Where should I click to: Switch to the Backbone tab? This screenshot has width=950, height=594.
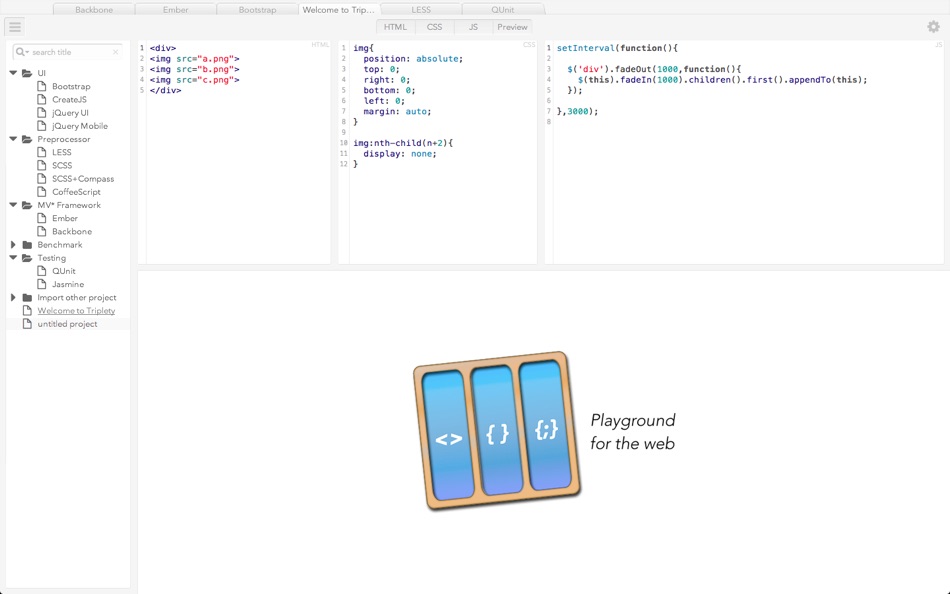(94, 10)
